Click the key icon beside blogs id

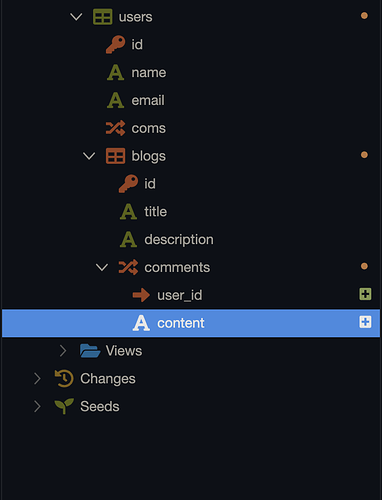click(x=128, y=184)
